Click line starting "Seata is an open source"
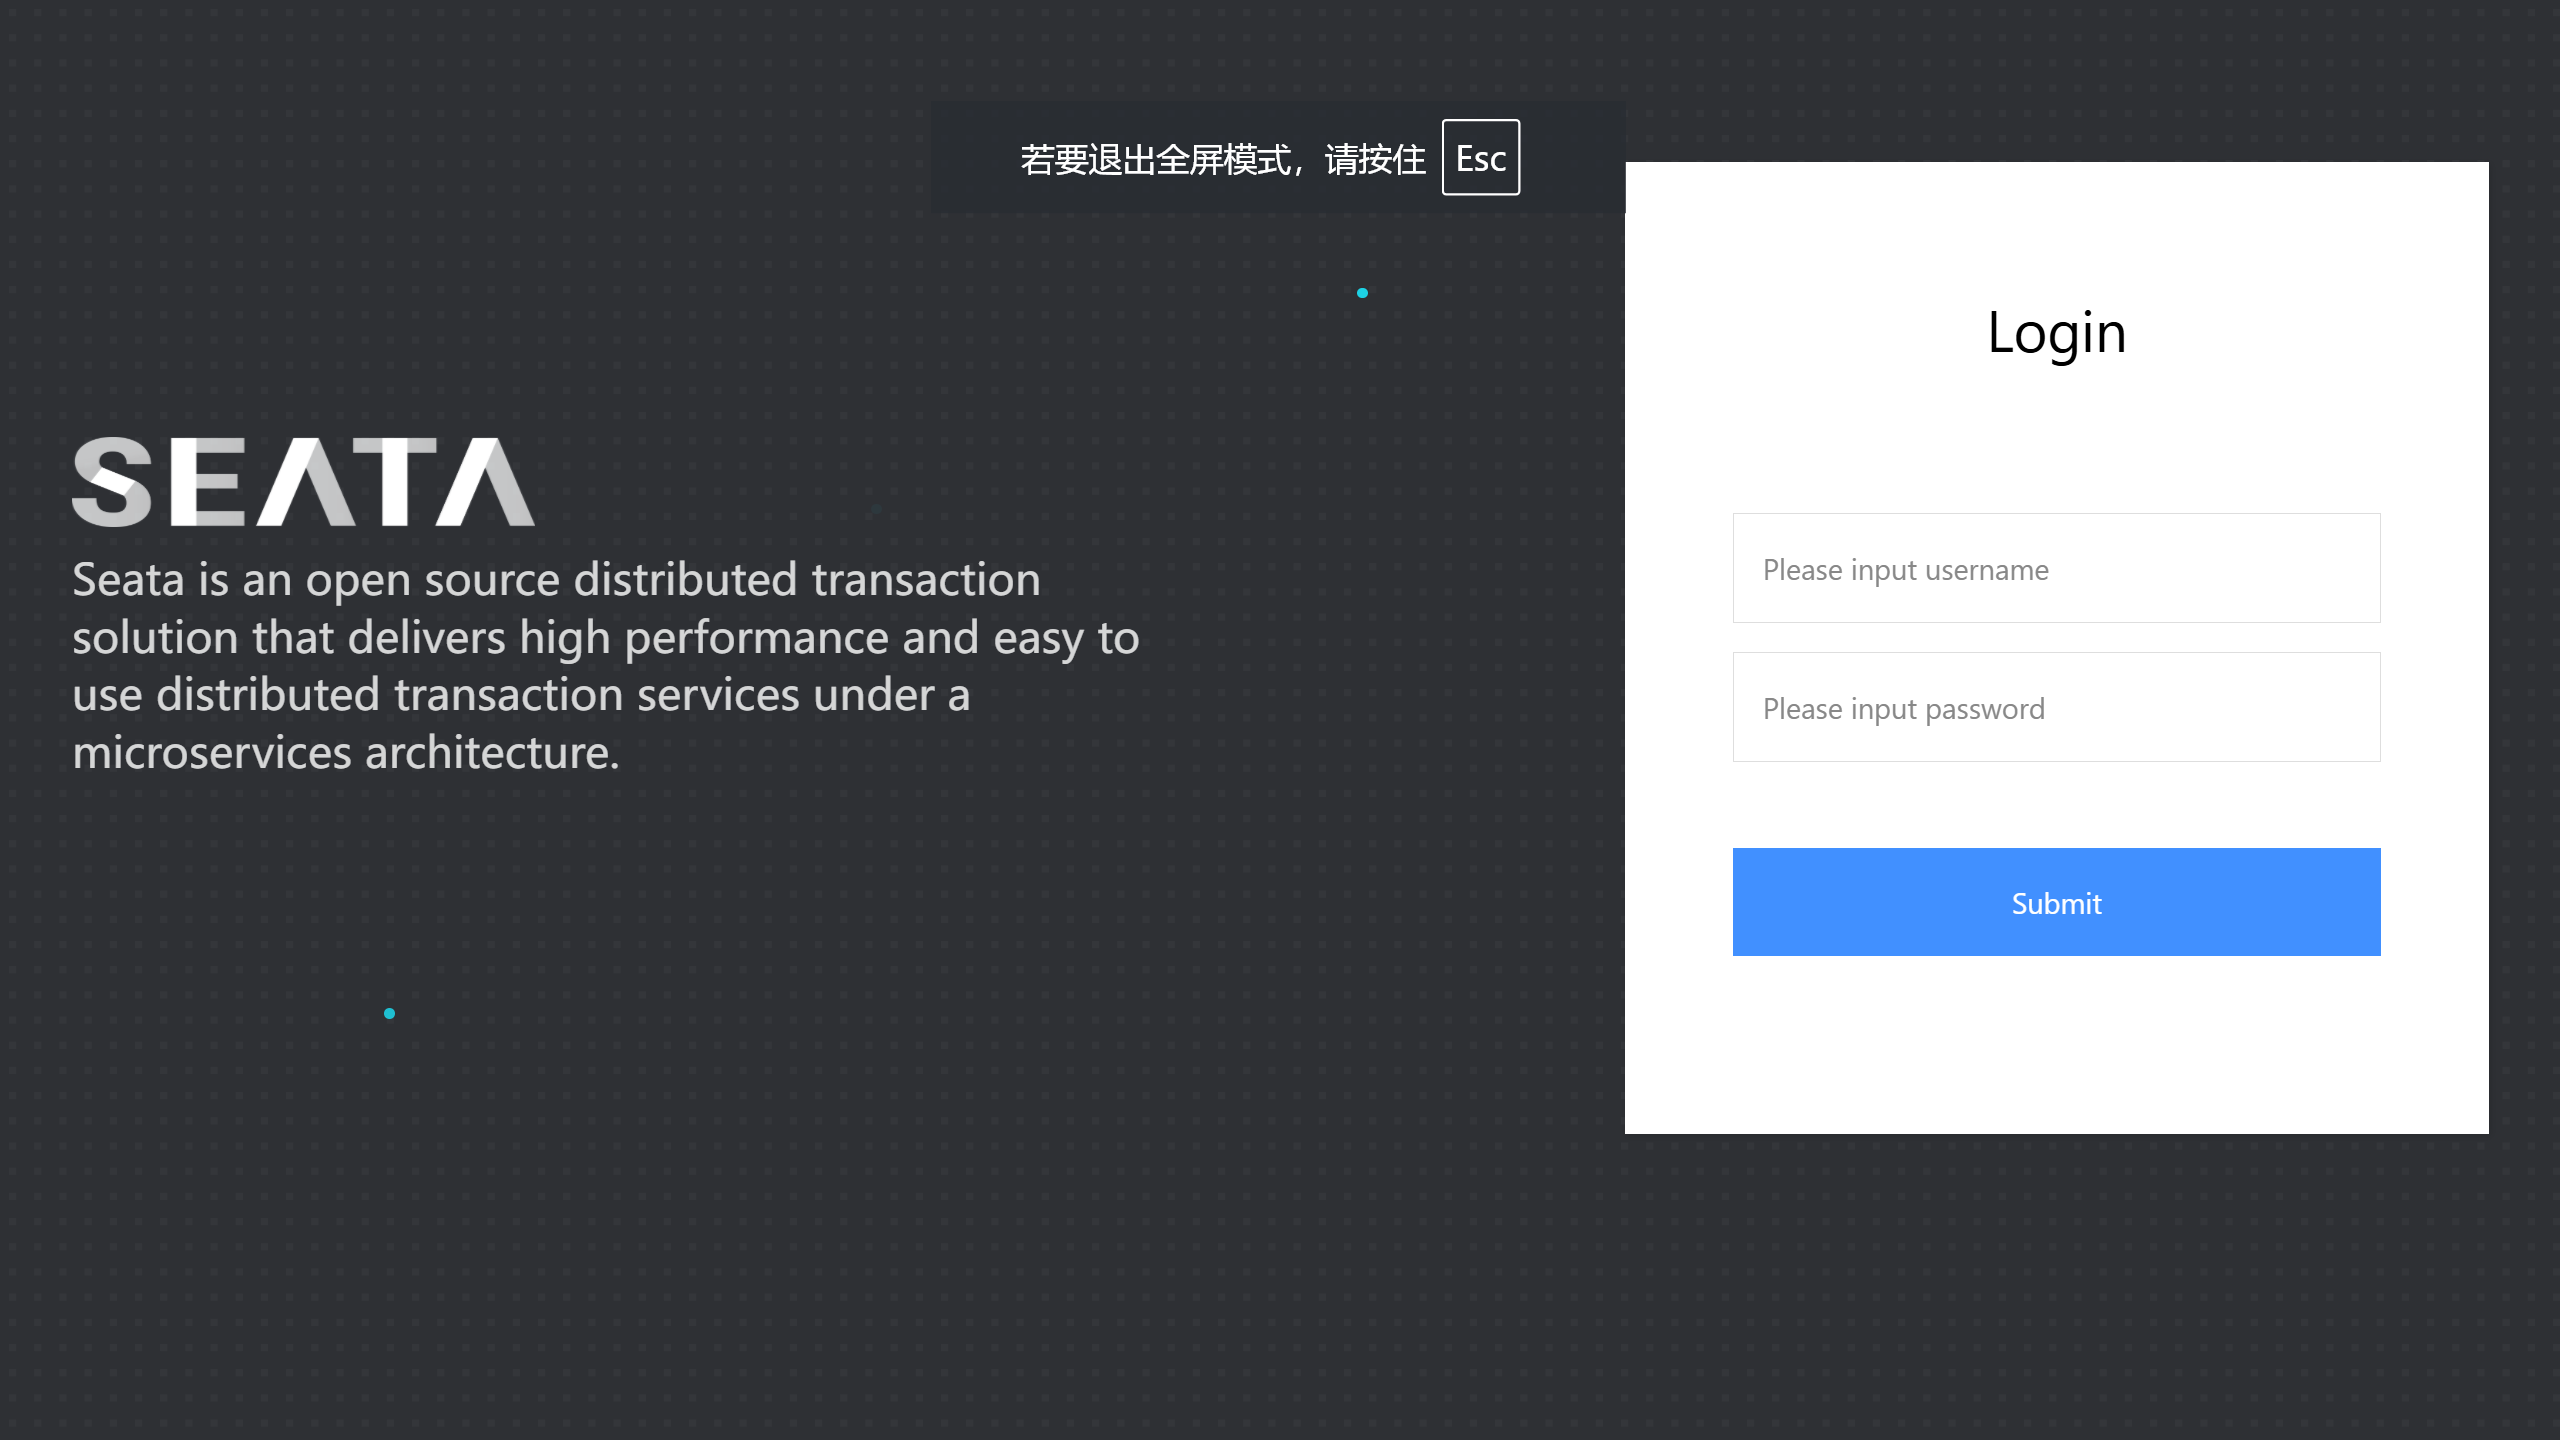2560x1440 pixels. (556, 580)
